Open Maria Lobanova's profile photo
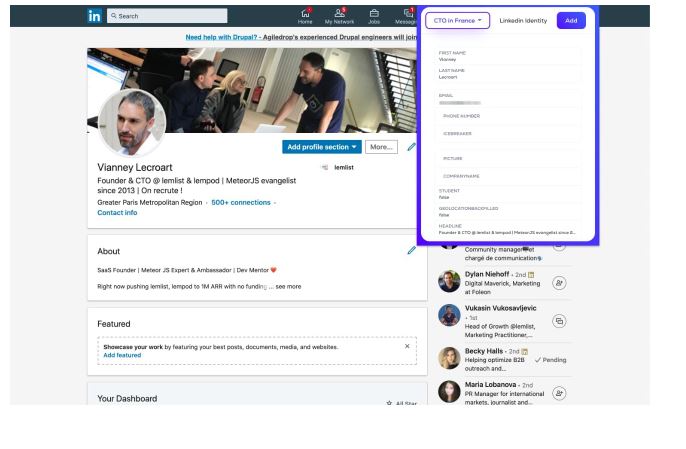686x449 pixels. (449, 392)
